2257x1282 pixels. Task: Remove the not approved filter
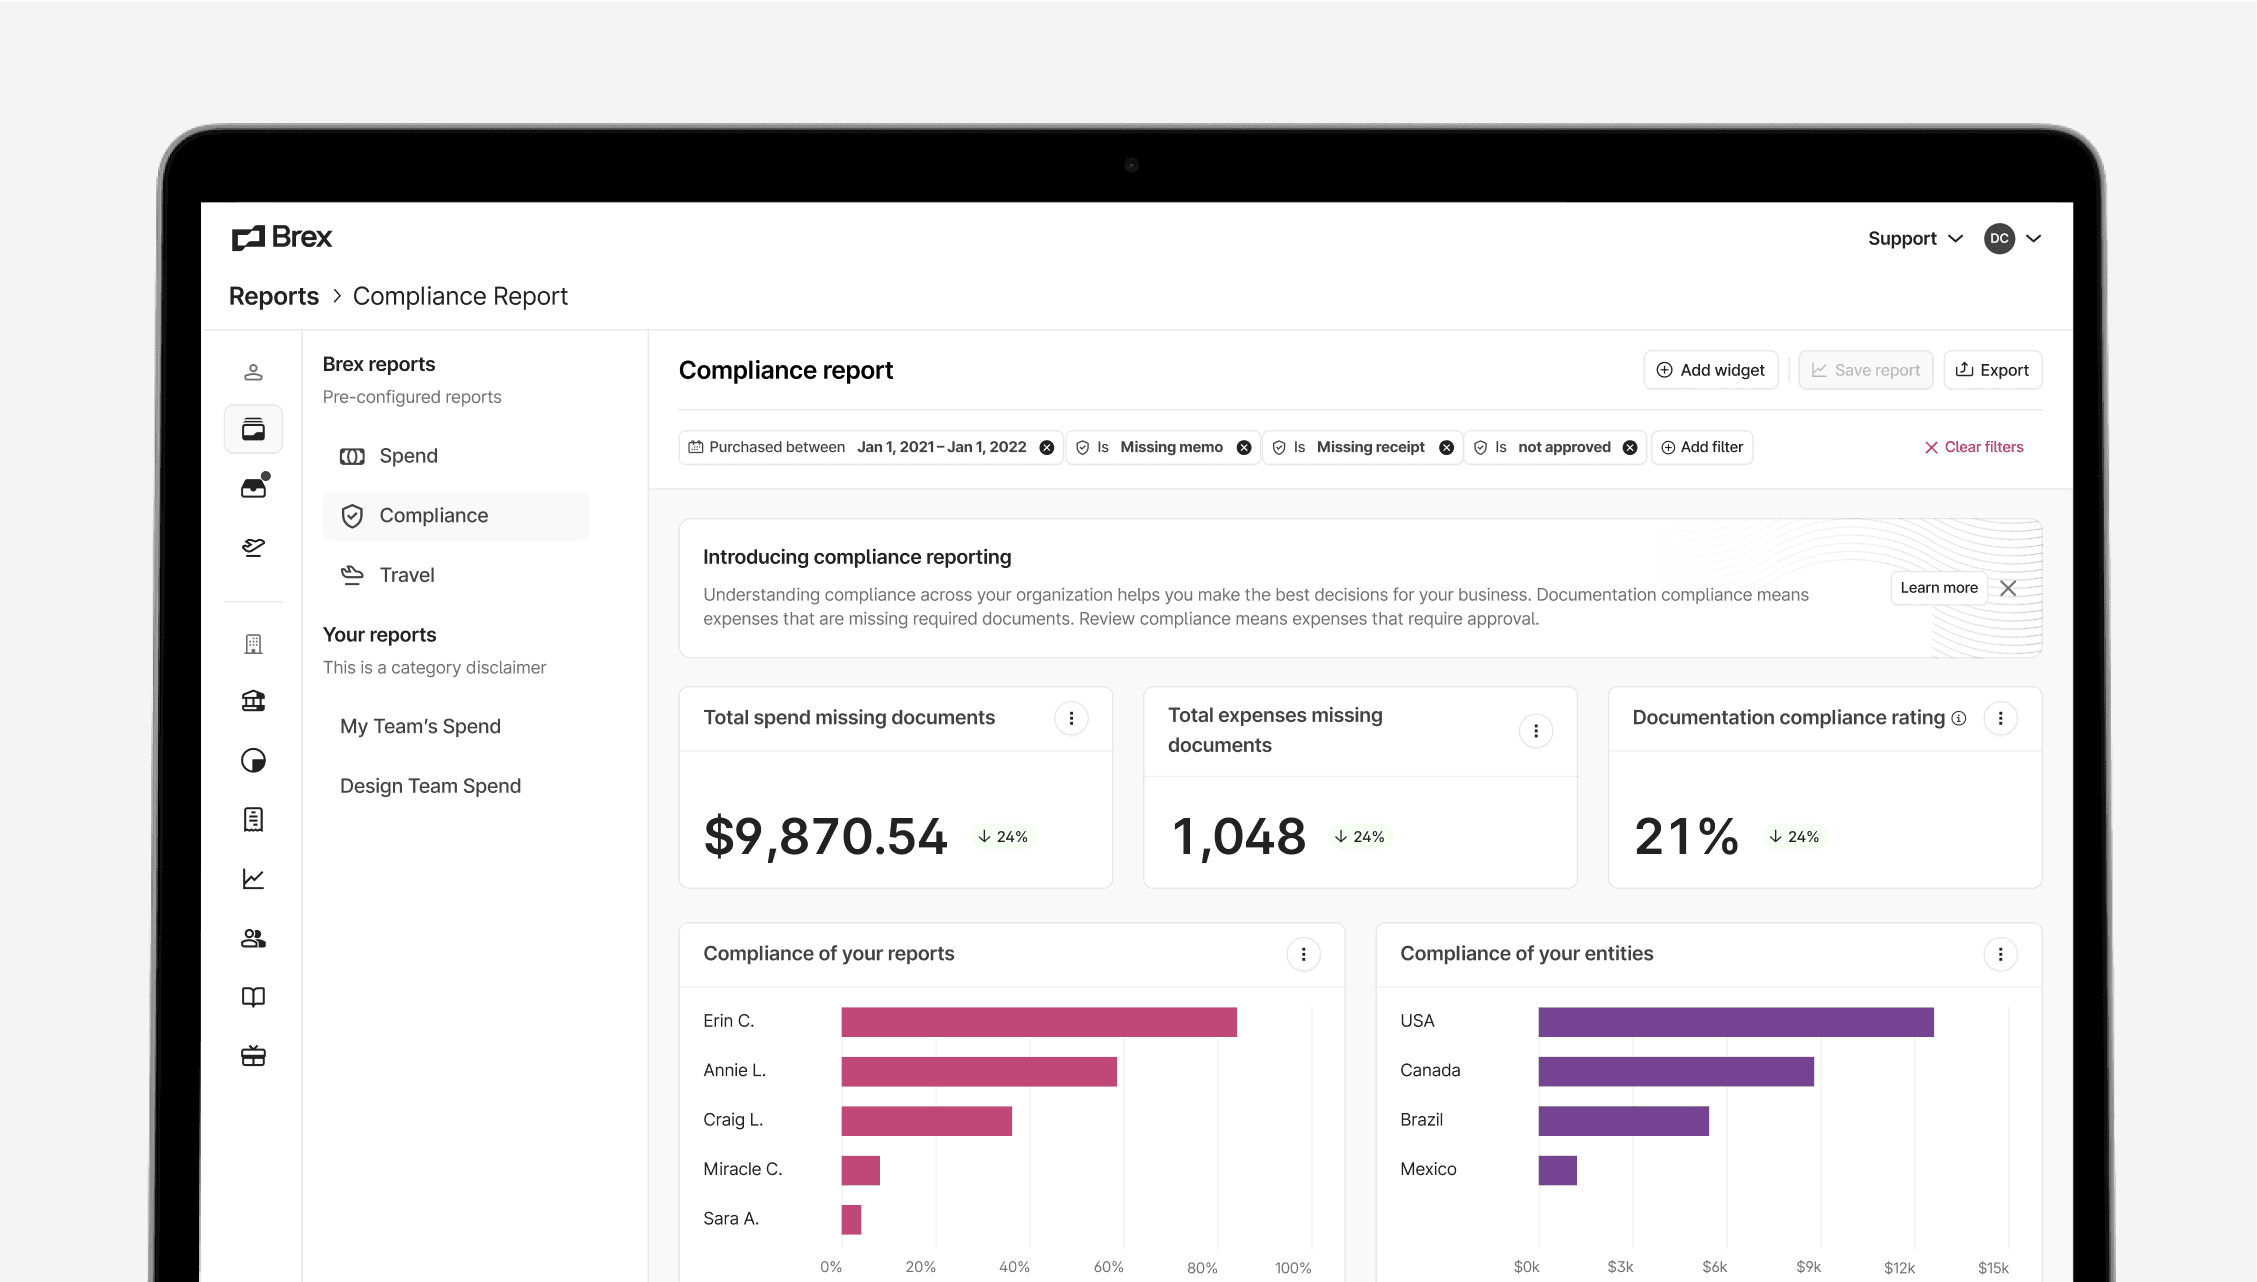1630,448
